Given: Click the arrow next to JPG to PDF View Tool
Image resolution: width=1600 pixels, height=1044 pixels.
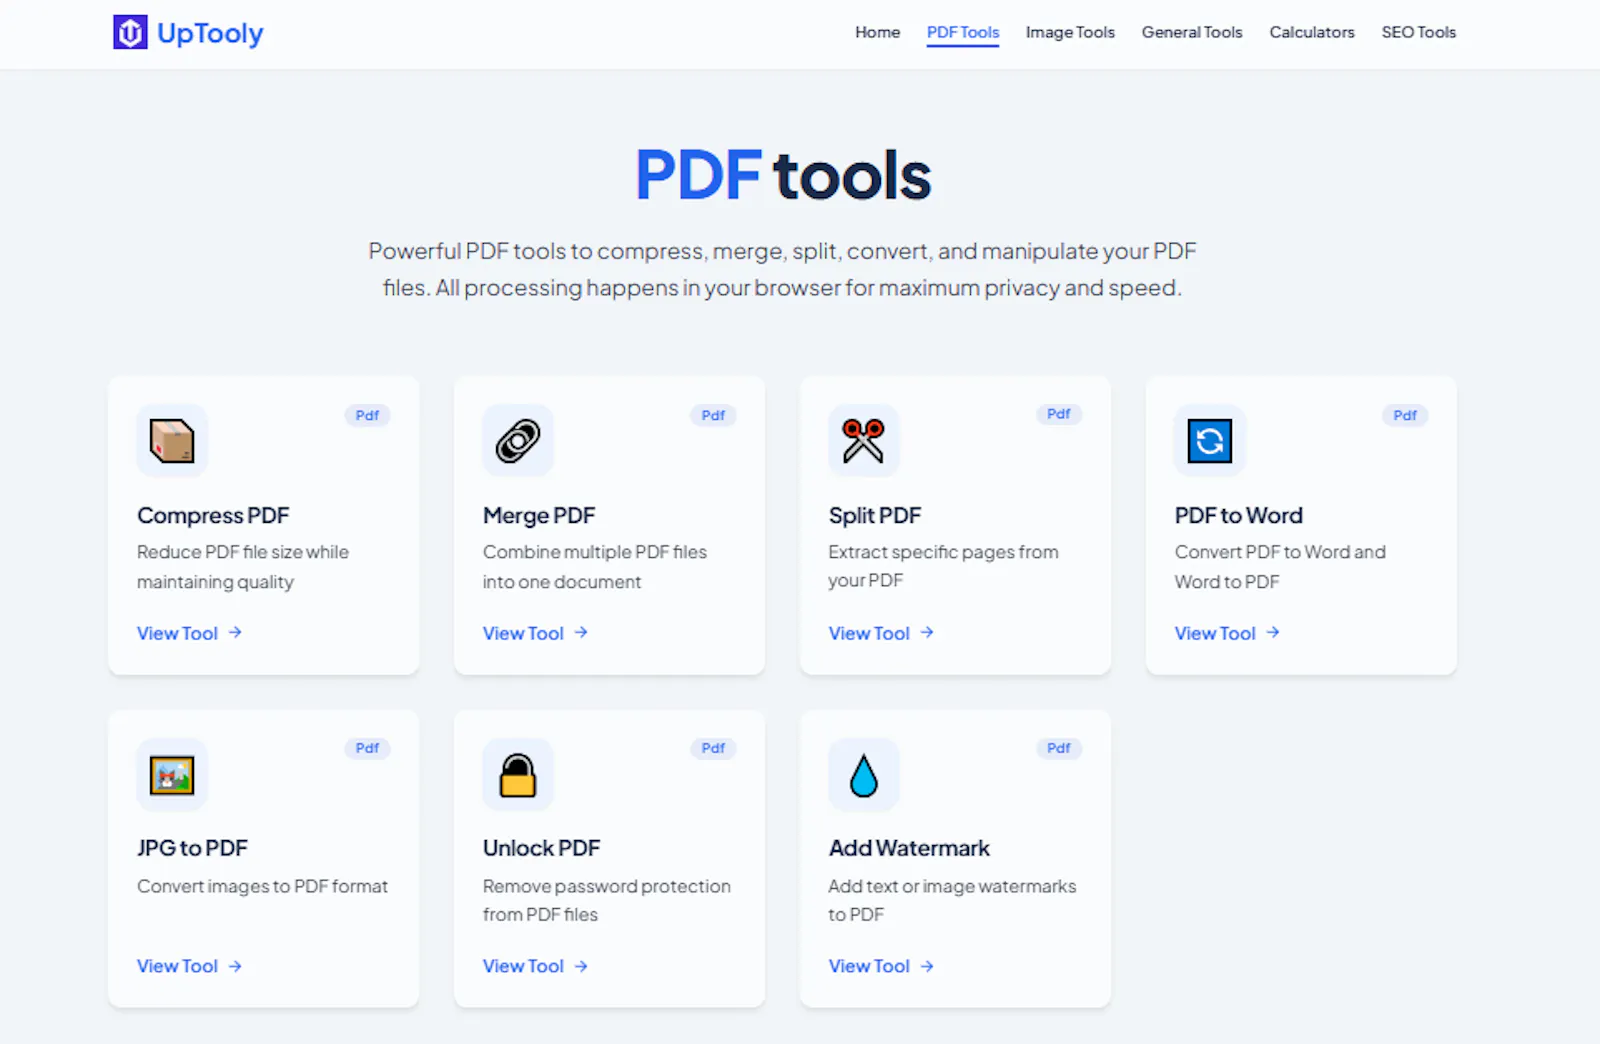Looking at the screenshot, I should tap(235, 966).
